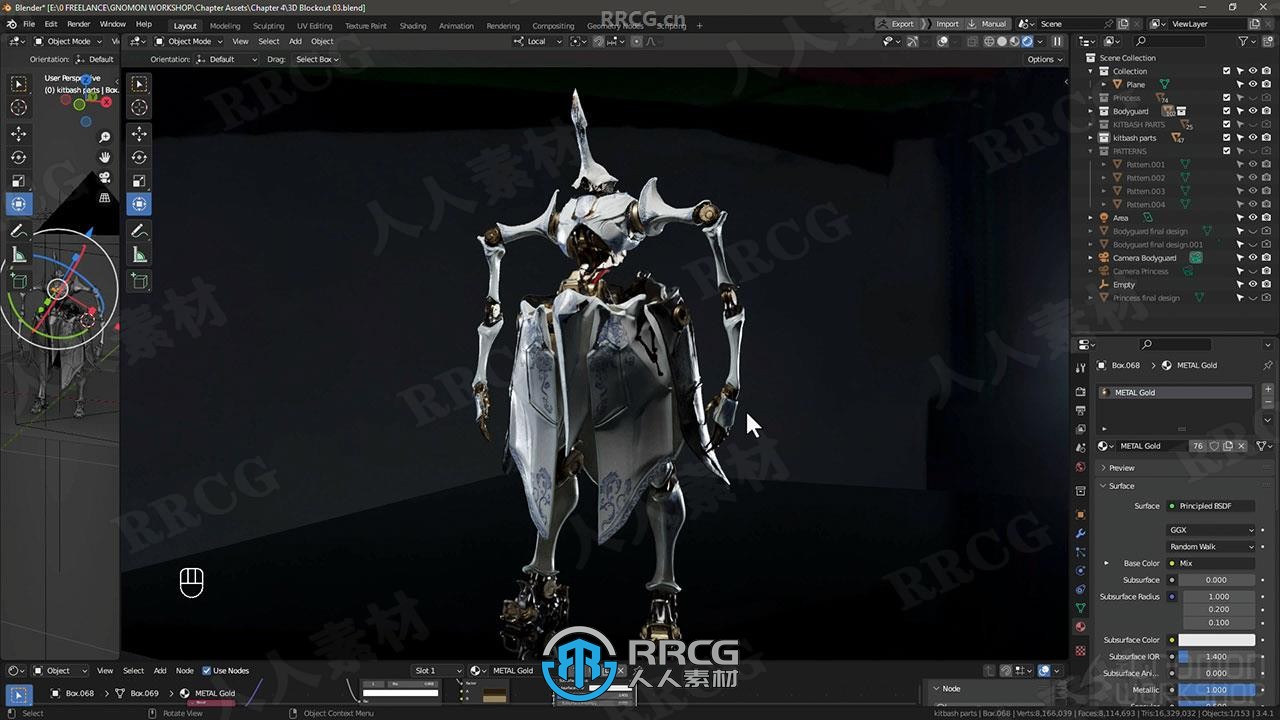Open the Texture checkerboard properties tab
Viewport: 1280px width, 720px height.
pos(1080,650)
